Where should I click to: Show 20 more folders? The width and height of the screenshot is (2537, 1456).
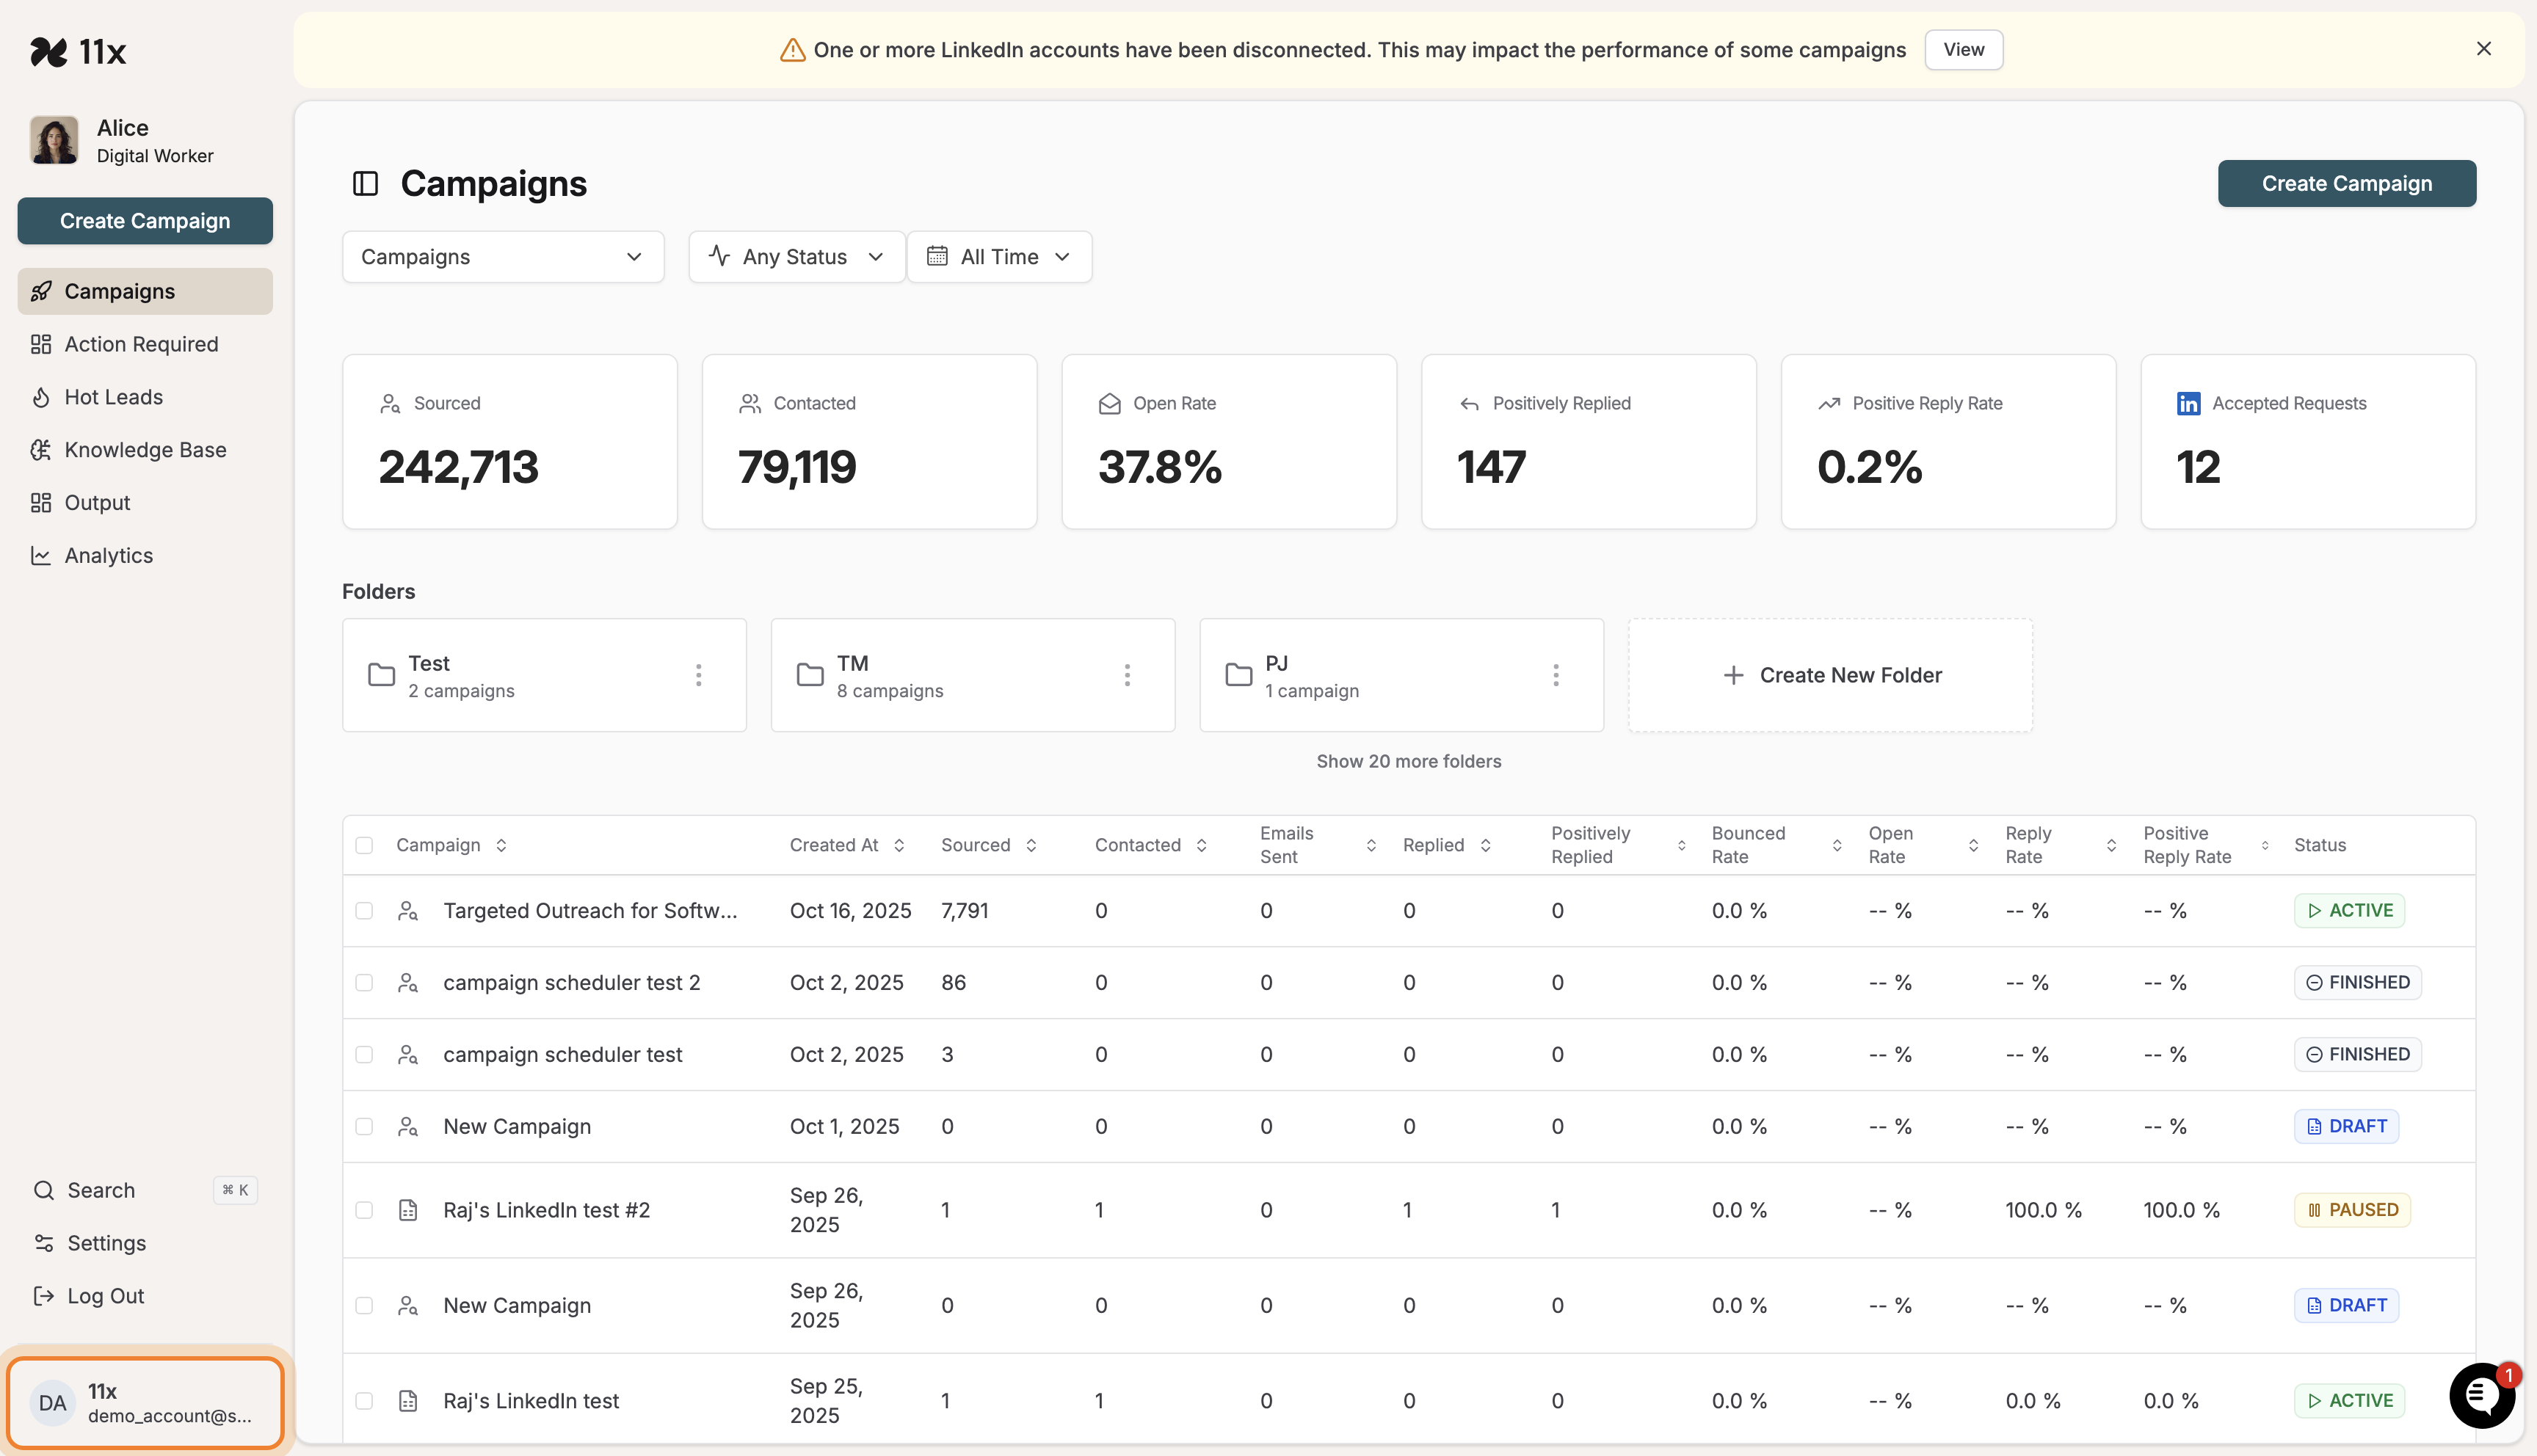(x=1408, y=760)
